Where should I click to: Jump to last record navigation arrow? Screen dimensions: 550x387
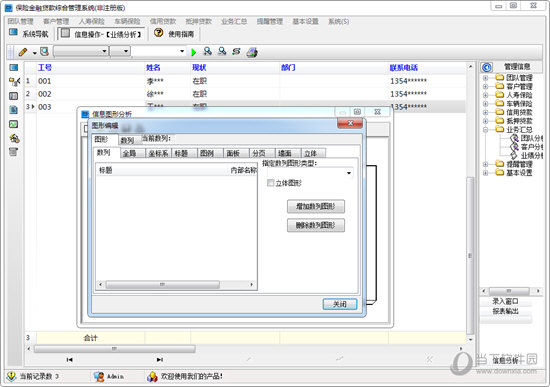point(160,359)
